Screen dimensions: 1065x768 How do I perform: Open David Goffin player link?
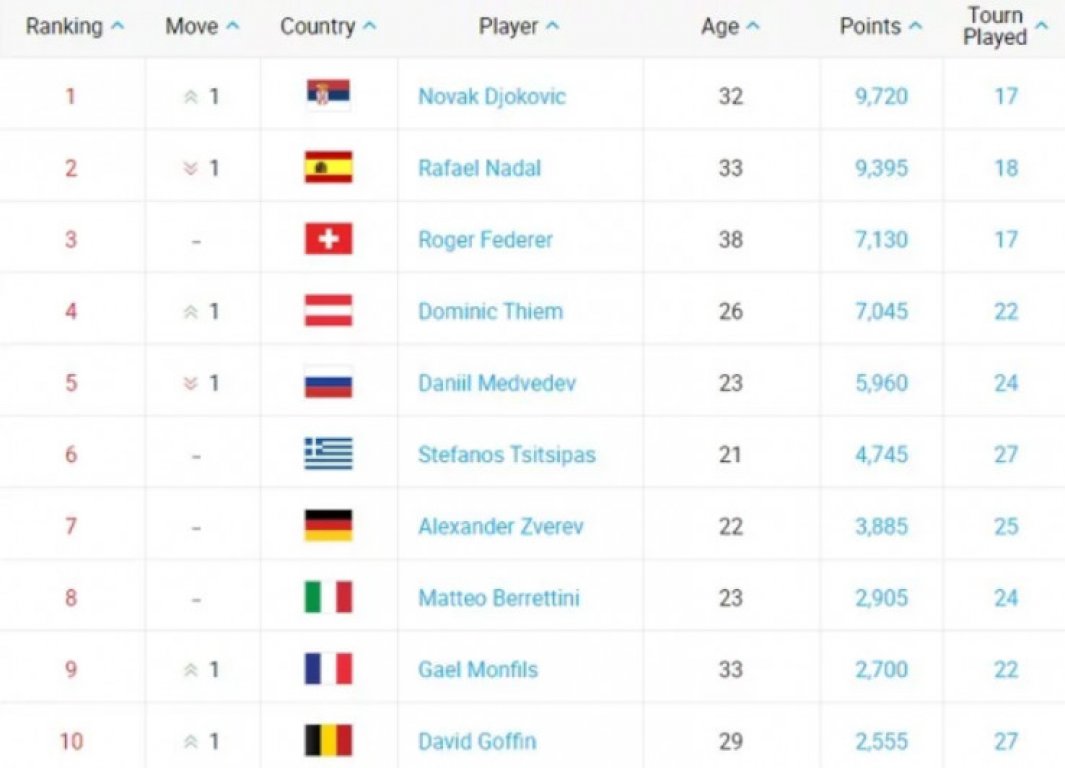[477, 742]
